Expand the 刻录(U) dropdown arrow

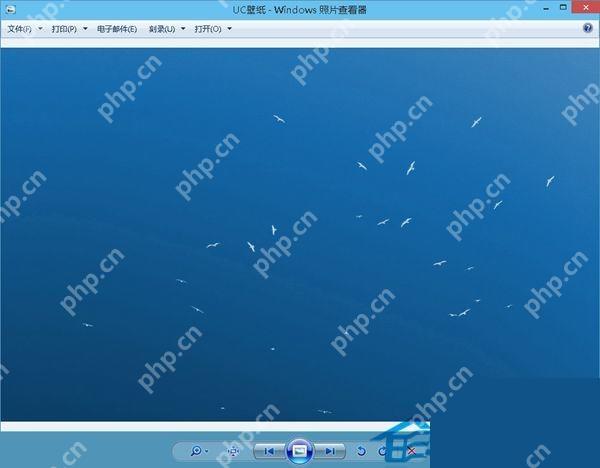point(183,29)
